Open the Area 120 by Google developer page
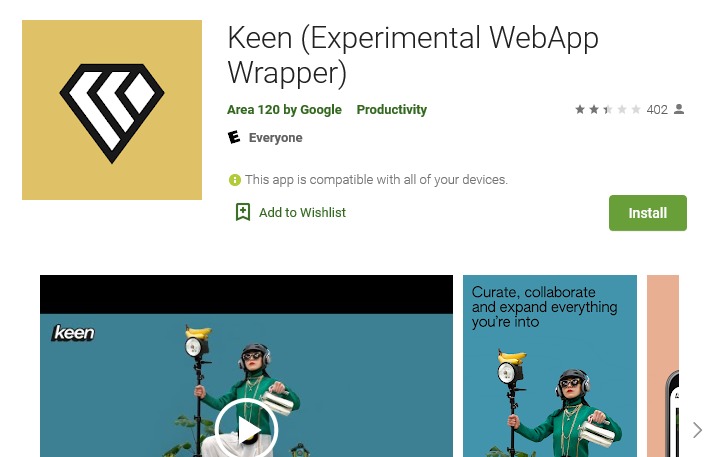This screenshot has width=714, height=457. pyautogui.click(x=284, y=110)
